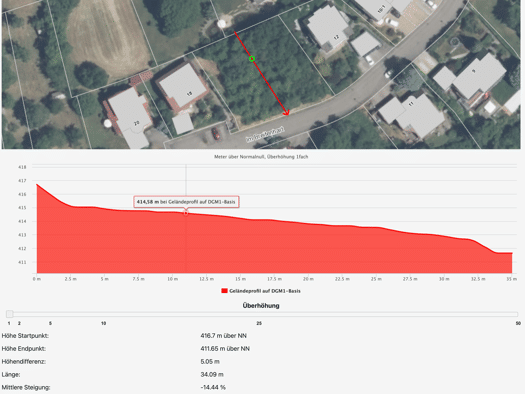Screen dimensions: 525x394
Task: Click the green circle marker on profile line
Action: pos(252,59)
